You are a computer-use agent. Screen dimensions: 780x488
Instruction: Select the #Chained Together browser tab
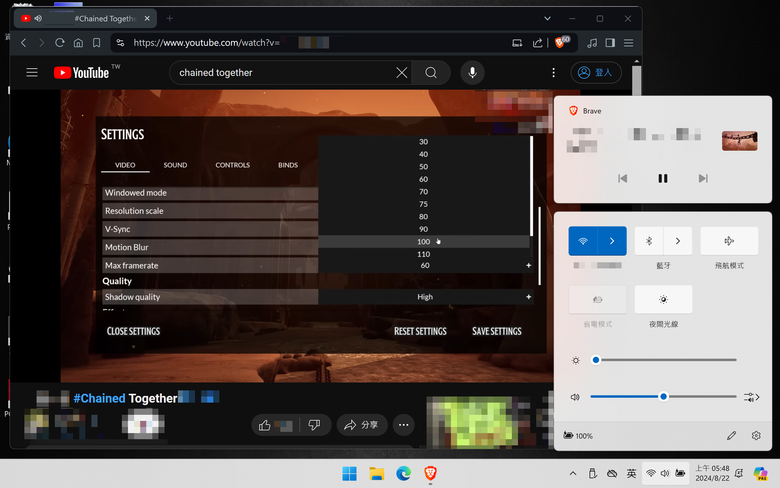click(x=85, y=18)
